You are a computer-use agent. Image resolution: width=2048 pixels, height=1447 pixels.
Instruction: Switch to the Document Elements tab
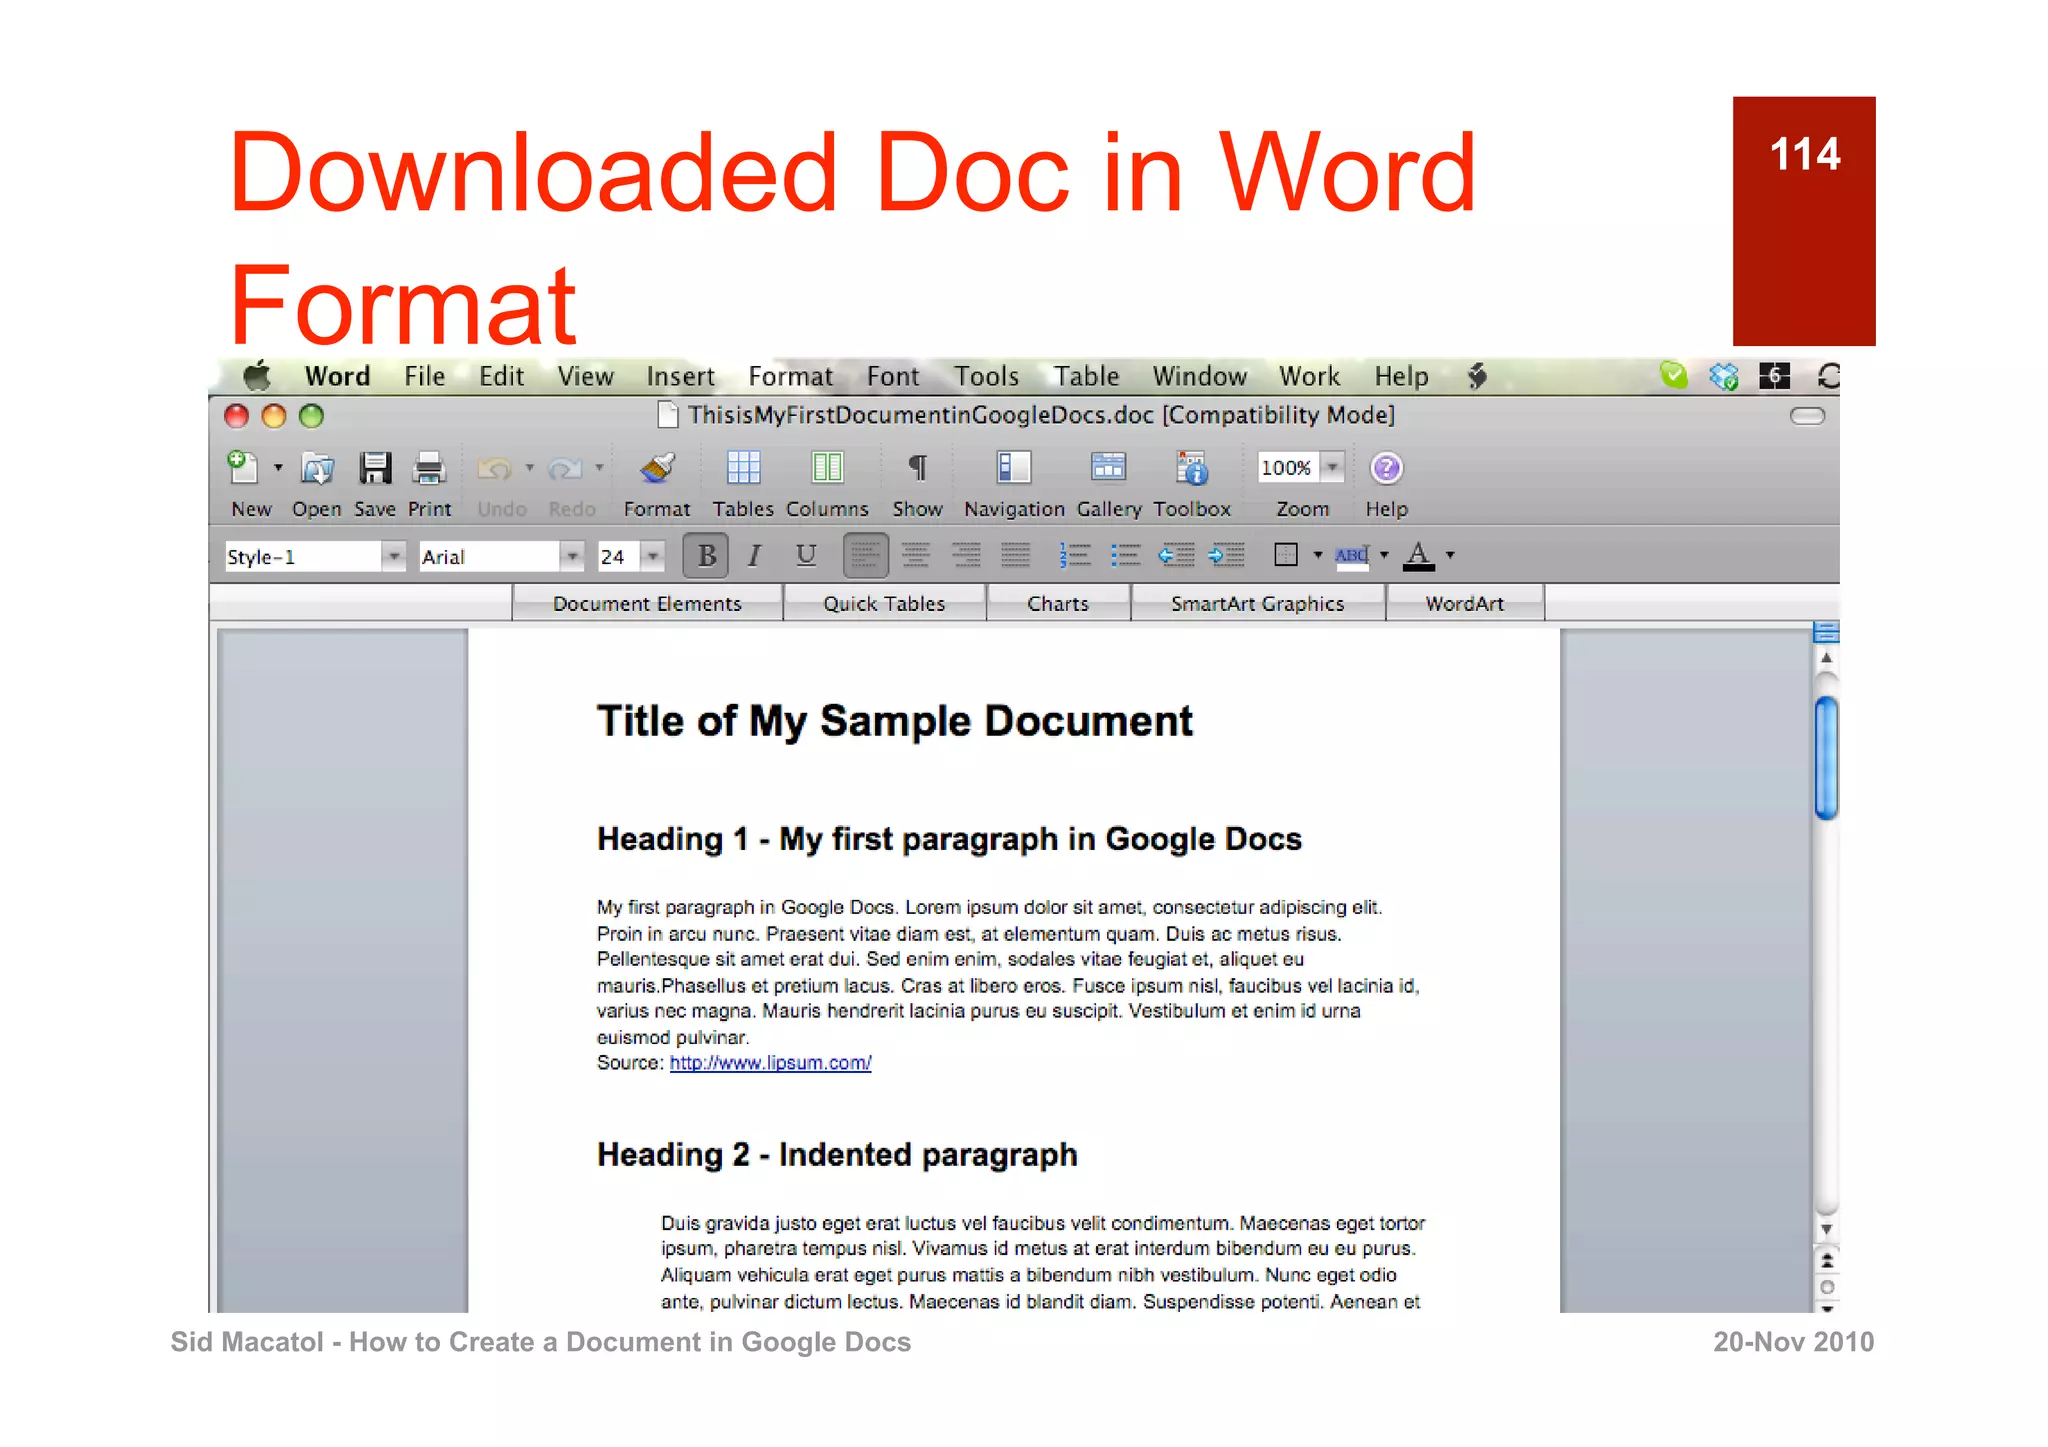click(x=647, y=603)
